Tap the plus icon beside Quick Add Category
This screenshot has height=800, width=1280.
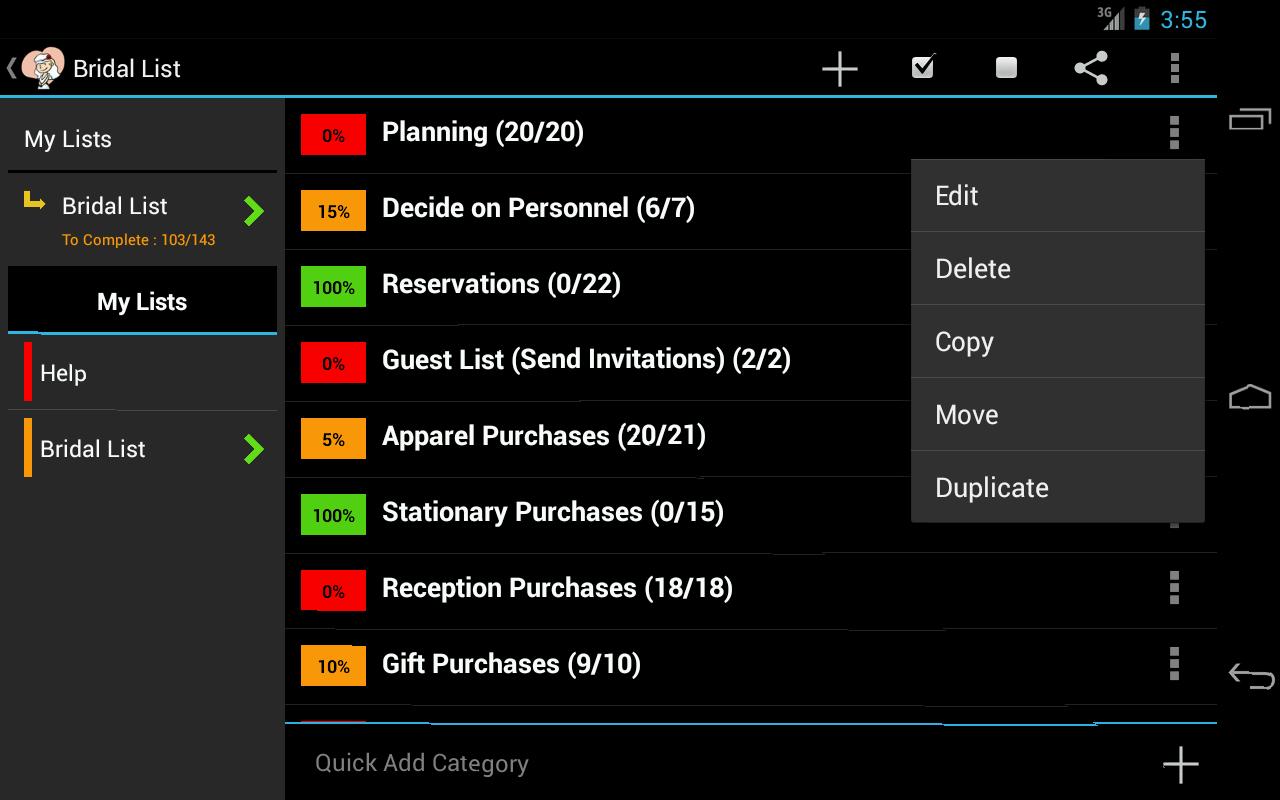(x=1181, y=765)
